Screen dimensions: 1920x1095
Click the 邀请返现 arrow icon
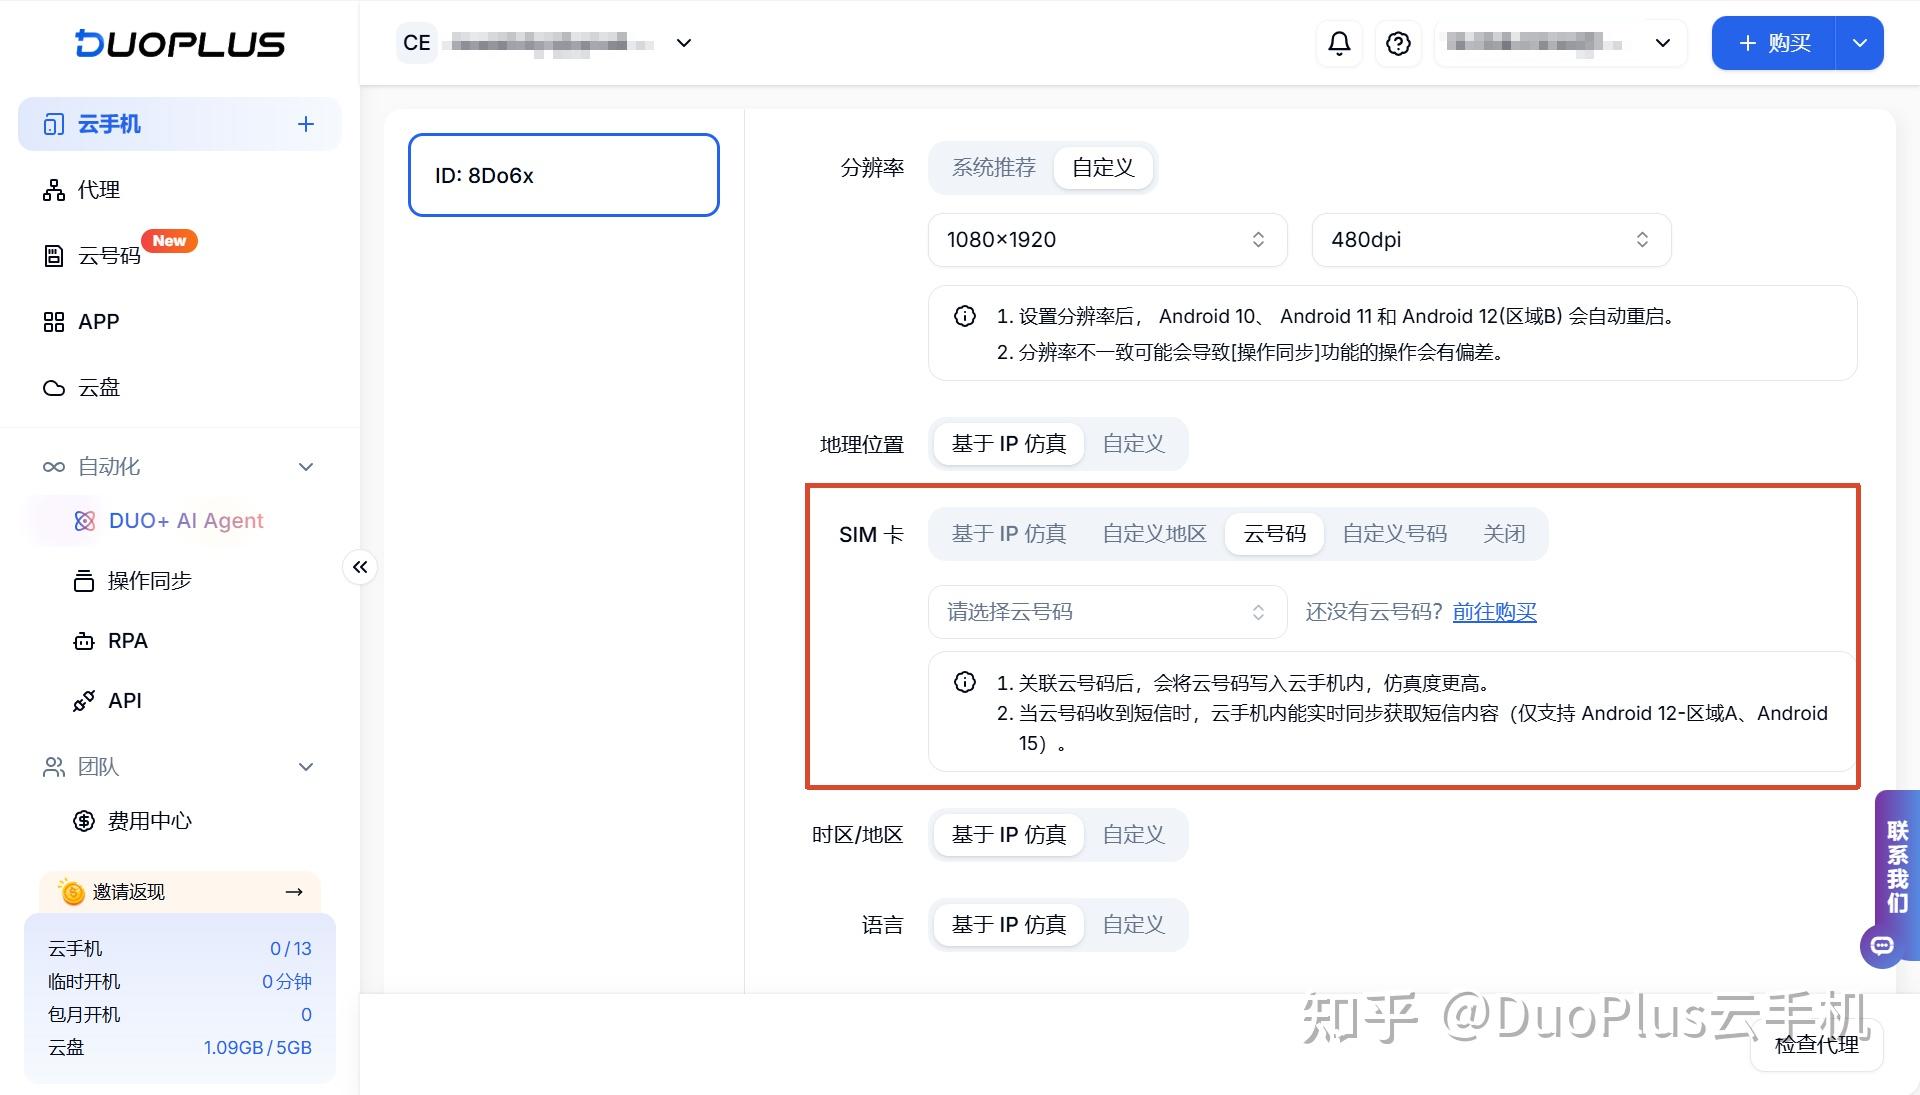tap(294, 892)
